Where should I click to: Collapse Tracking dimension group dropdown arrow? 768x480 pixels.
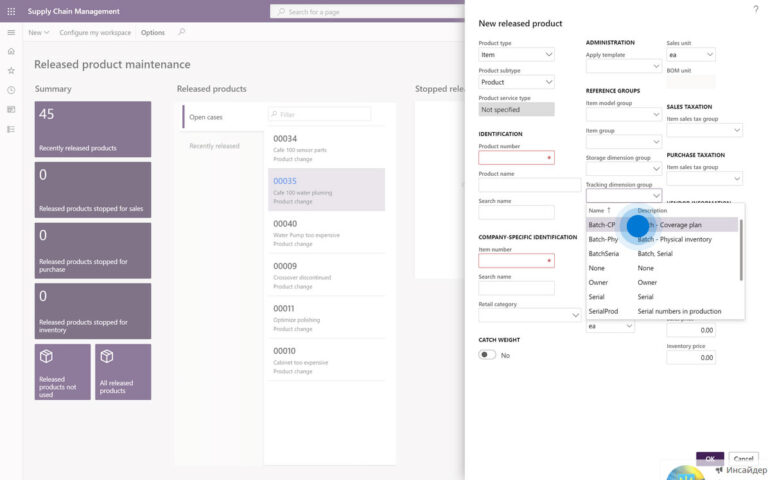pyautogui.click(x=656, y=196)
